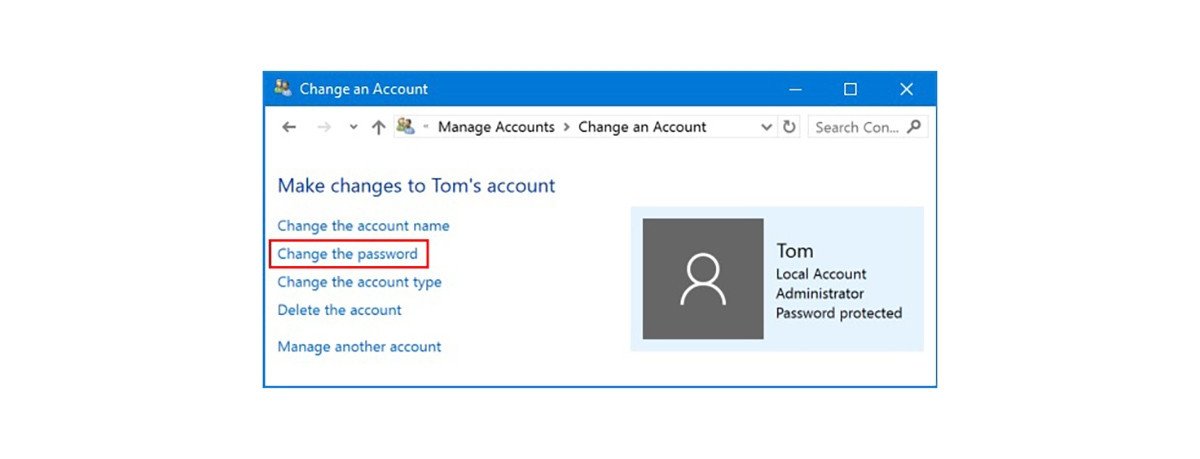Viewport: 1200px width, 459px height.
Task: Click Change the password link
Action: click(347, 254)
